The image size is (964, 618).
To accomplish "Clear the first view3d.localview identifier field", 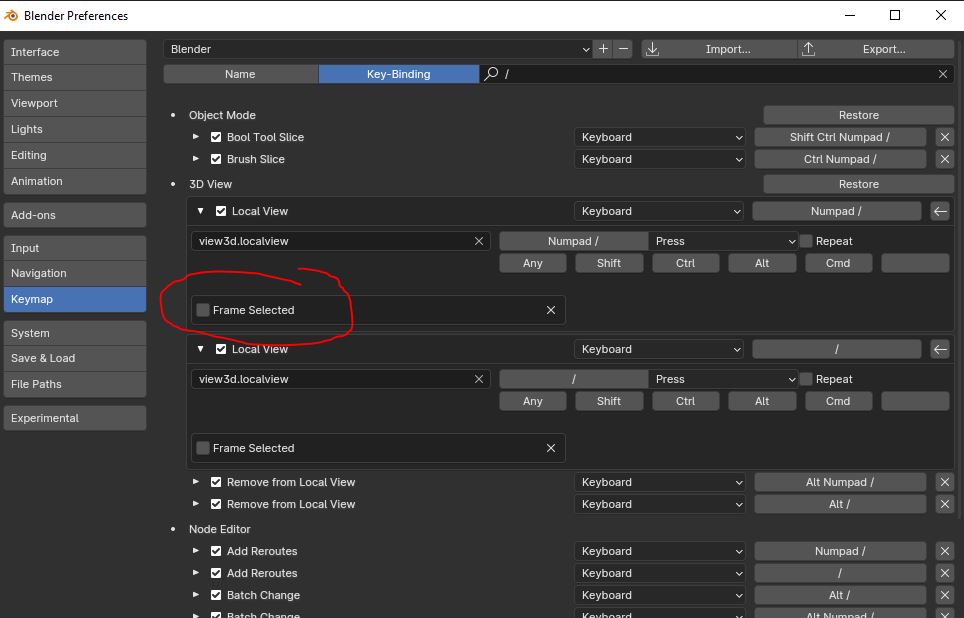I will click(x=479, y=241).
